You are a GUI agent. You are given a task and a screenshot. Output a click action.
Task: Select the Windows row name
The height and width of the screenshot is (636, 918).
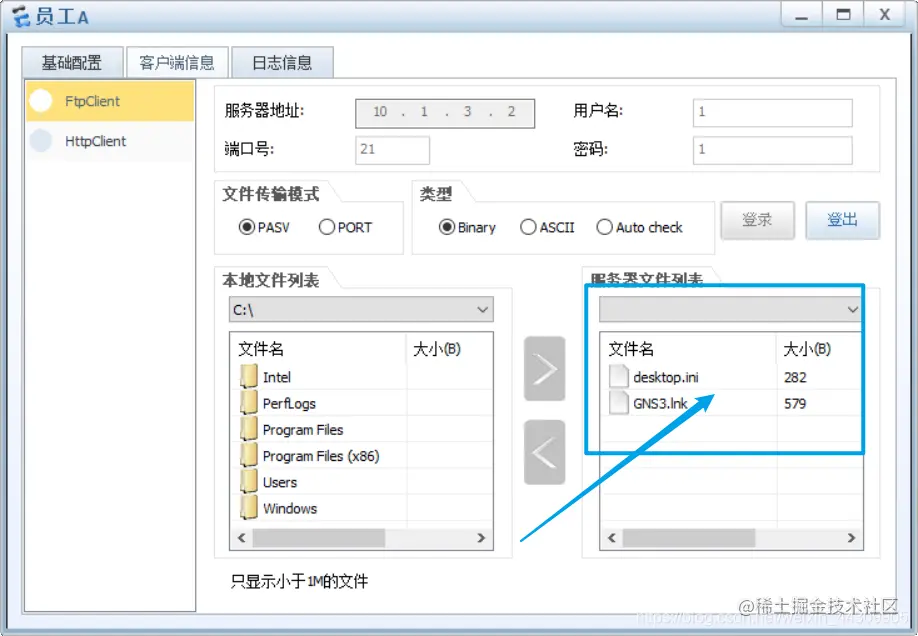click(290, 509)
